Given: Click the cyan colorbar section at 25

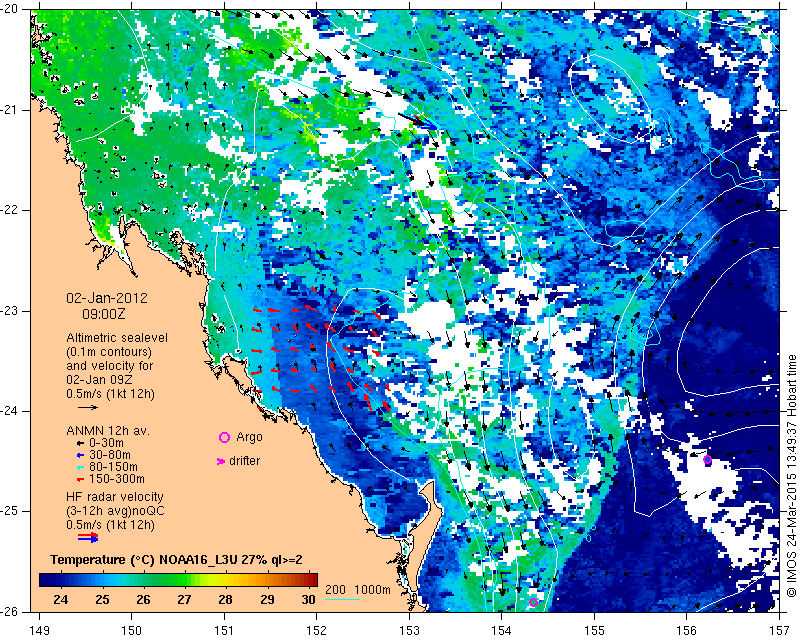Looking at the screenshot, I should coord(102,580).
